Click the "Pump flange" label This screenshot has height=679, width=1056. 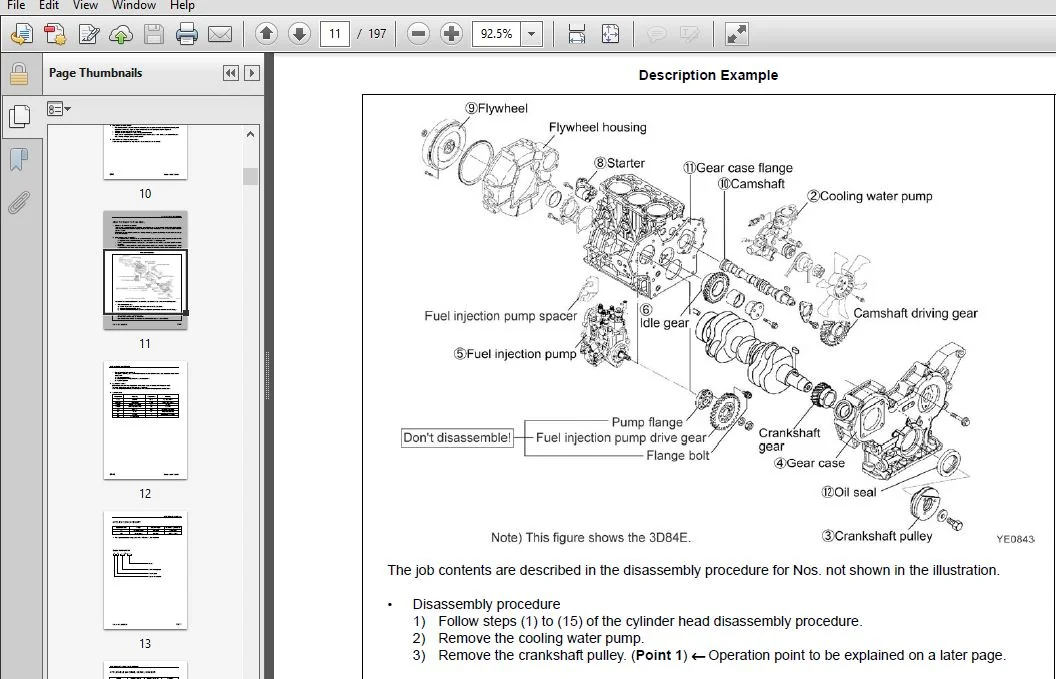[647, 422]
